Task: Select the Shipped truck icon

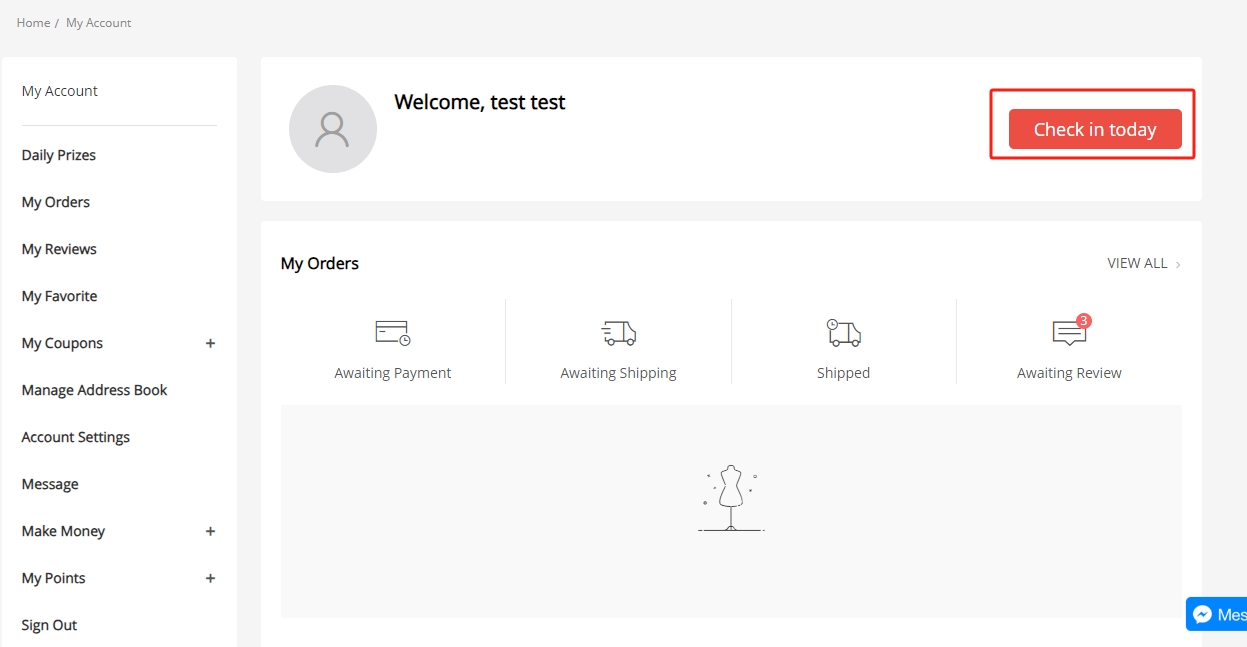Action: [x=843, y=333]
